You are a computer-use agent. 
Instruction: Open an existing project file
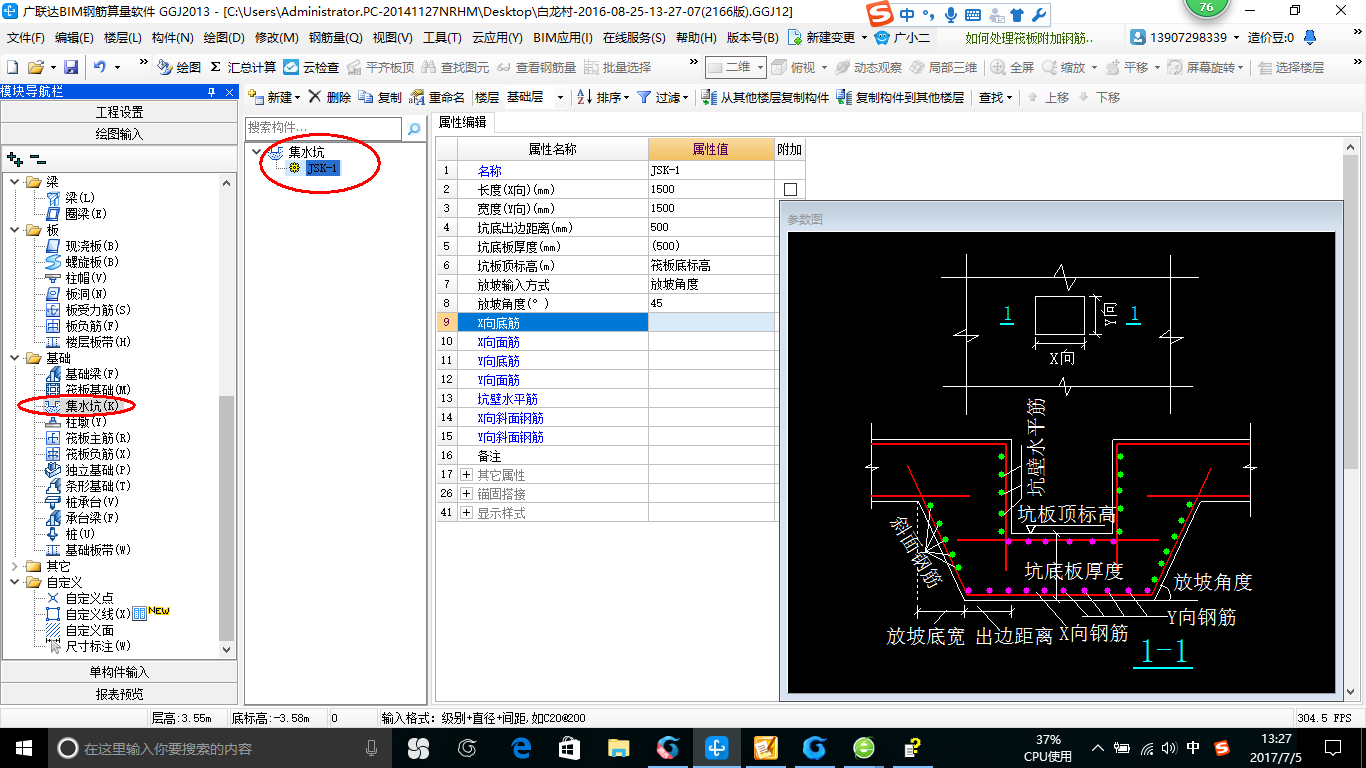(36, 67)
